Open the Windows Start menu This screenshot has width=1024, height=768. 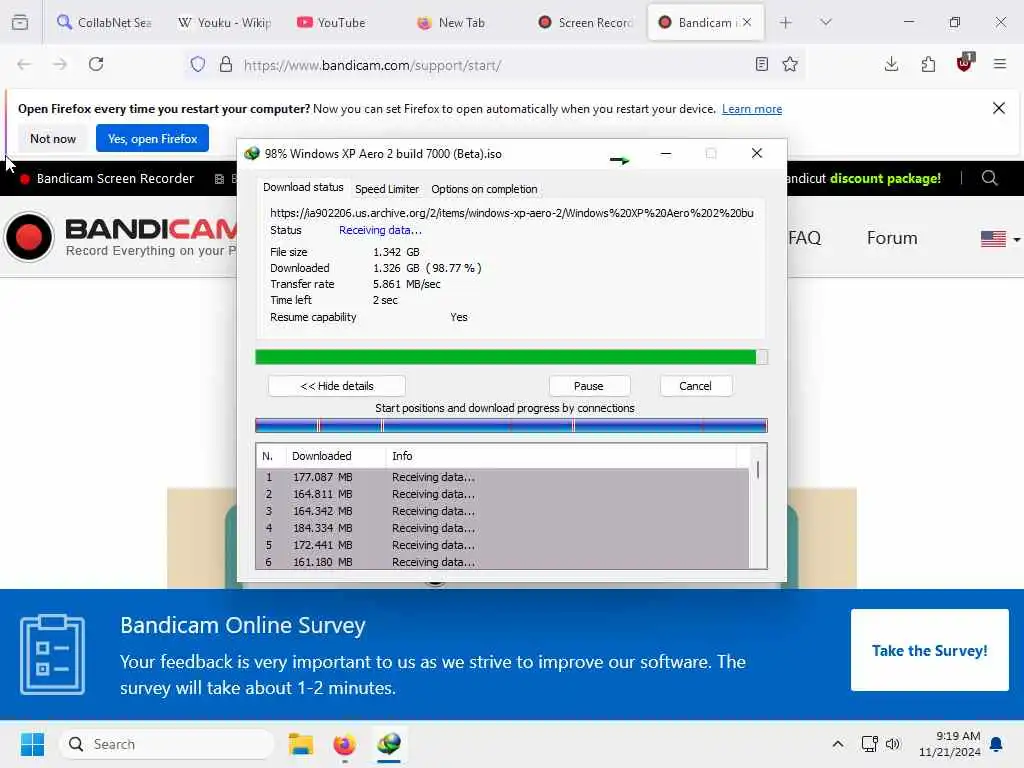32,744
